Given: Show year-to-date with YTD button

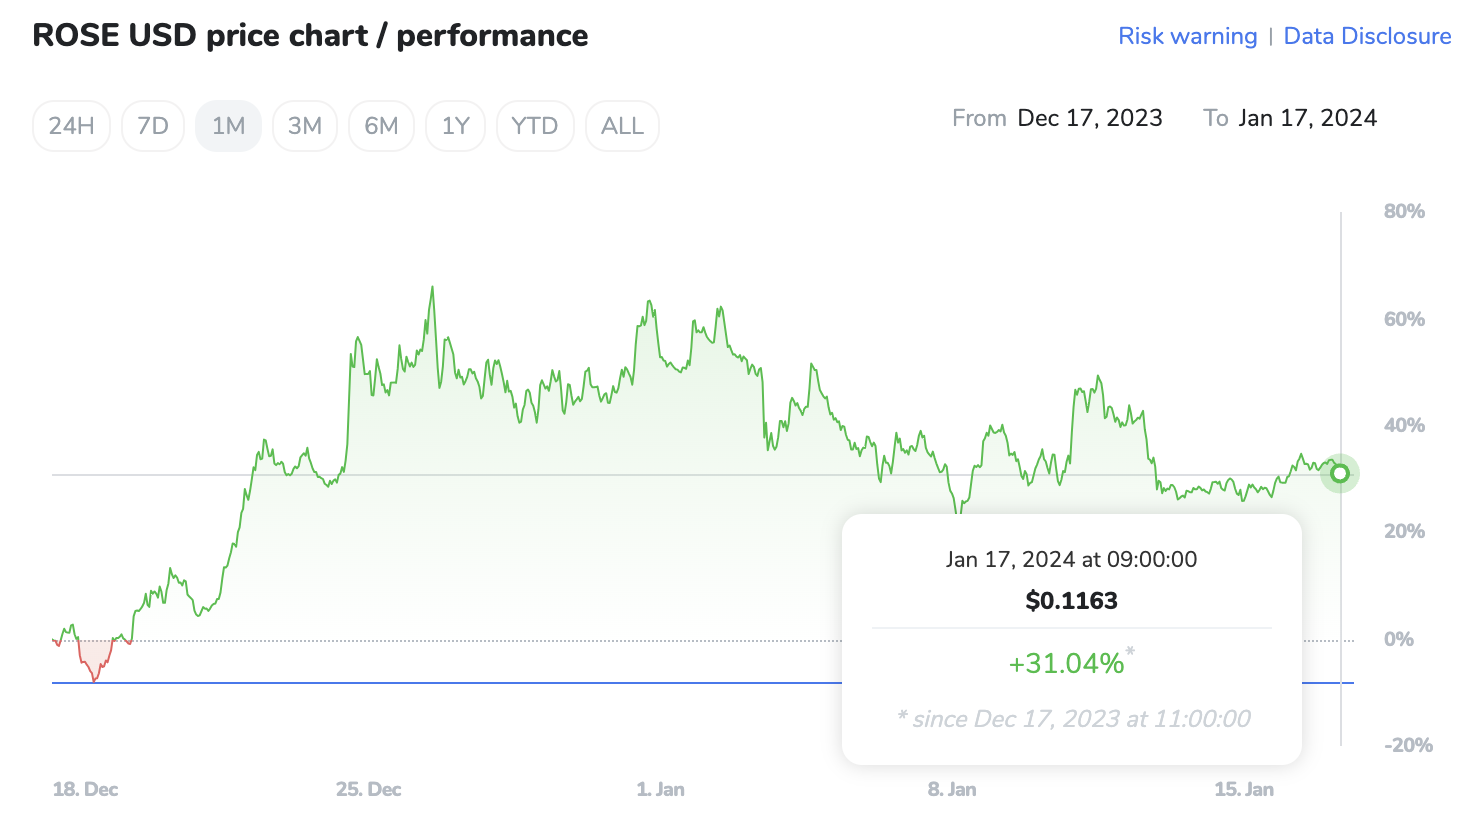Looking at the screenshot, I should [534, 126].
